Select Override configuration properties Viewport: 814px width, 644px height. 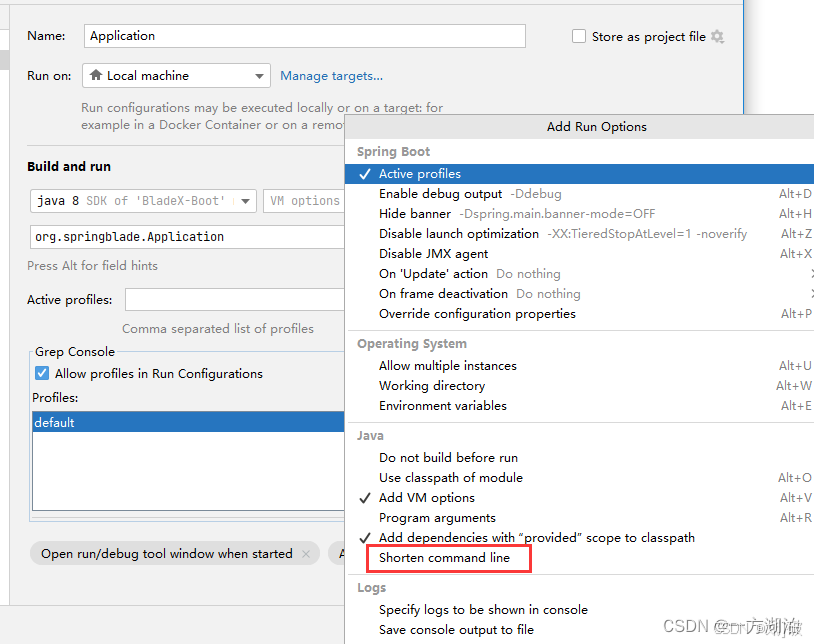tap(579, 314)
